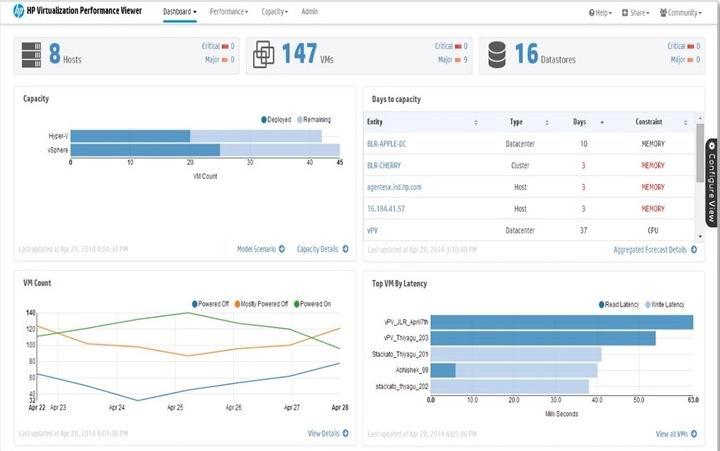This screenshot has width=720, height=451.
Task: Open the agentesx.ind.hp.com host link
Action: (394, 187)
